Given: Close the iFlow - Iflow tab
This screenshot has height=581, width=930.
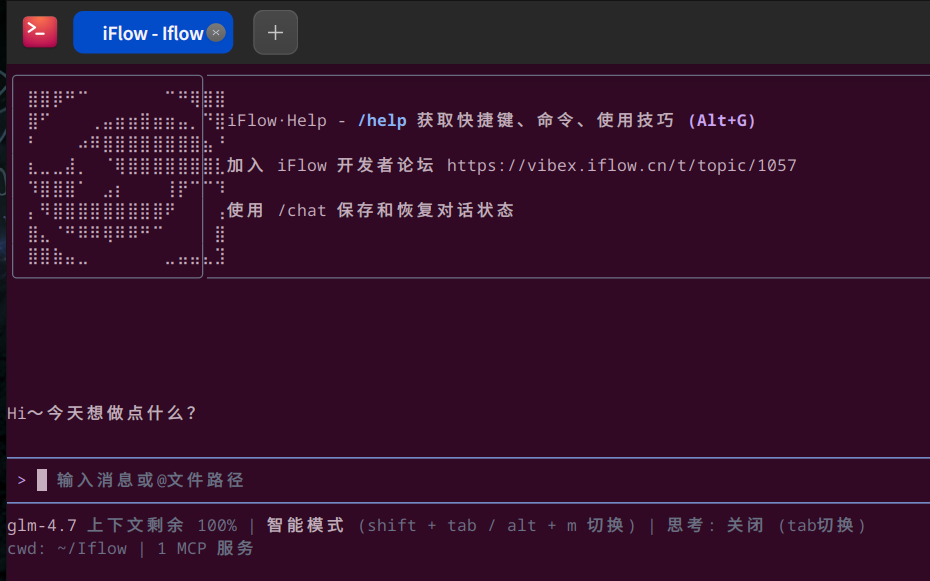Looking at the screenshot, I should (x=216, y=33).
